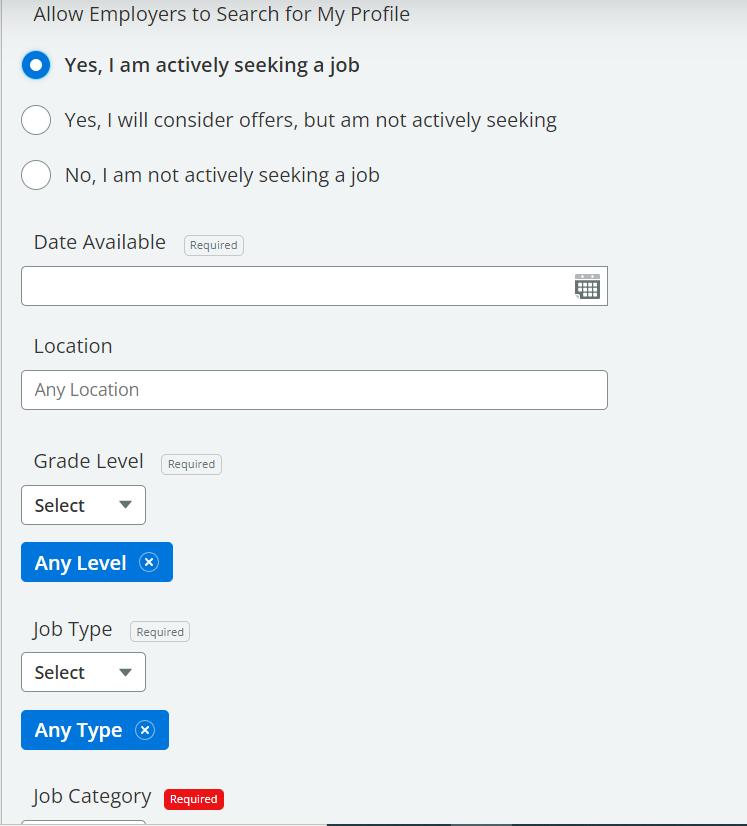The width and height of the screenshot is (747, 826).
Task: Focus the Any Location input field
Action: [314, 390]
